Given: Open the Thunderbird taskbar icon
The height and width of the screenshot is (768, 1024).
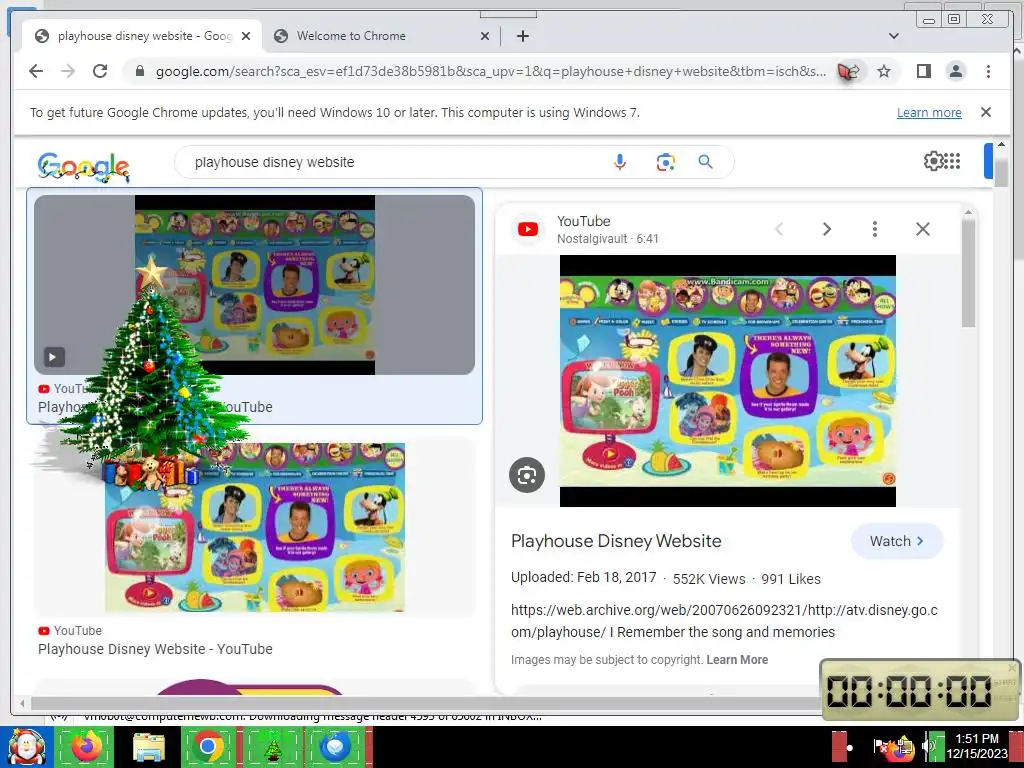Looking at the screenshot, I should 336,746.
